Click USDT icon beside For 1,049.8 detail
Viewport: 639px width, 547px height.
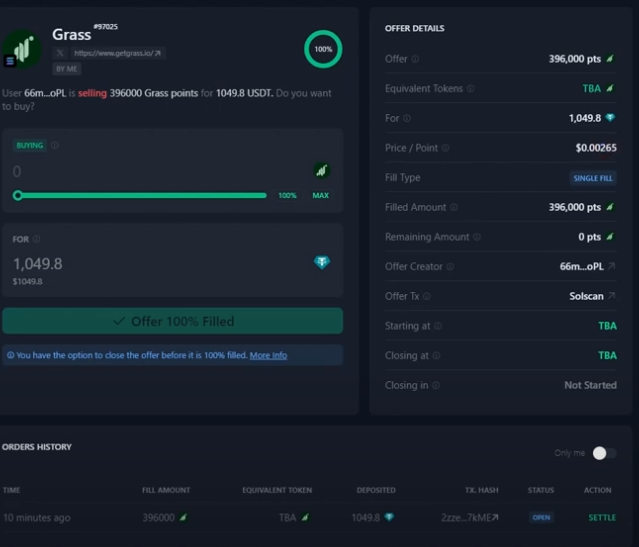click(x=610, y=118)
